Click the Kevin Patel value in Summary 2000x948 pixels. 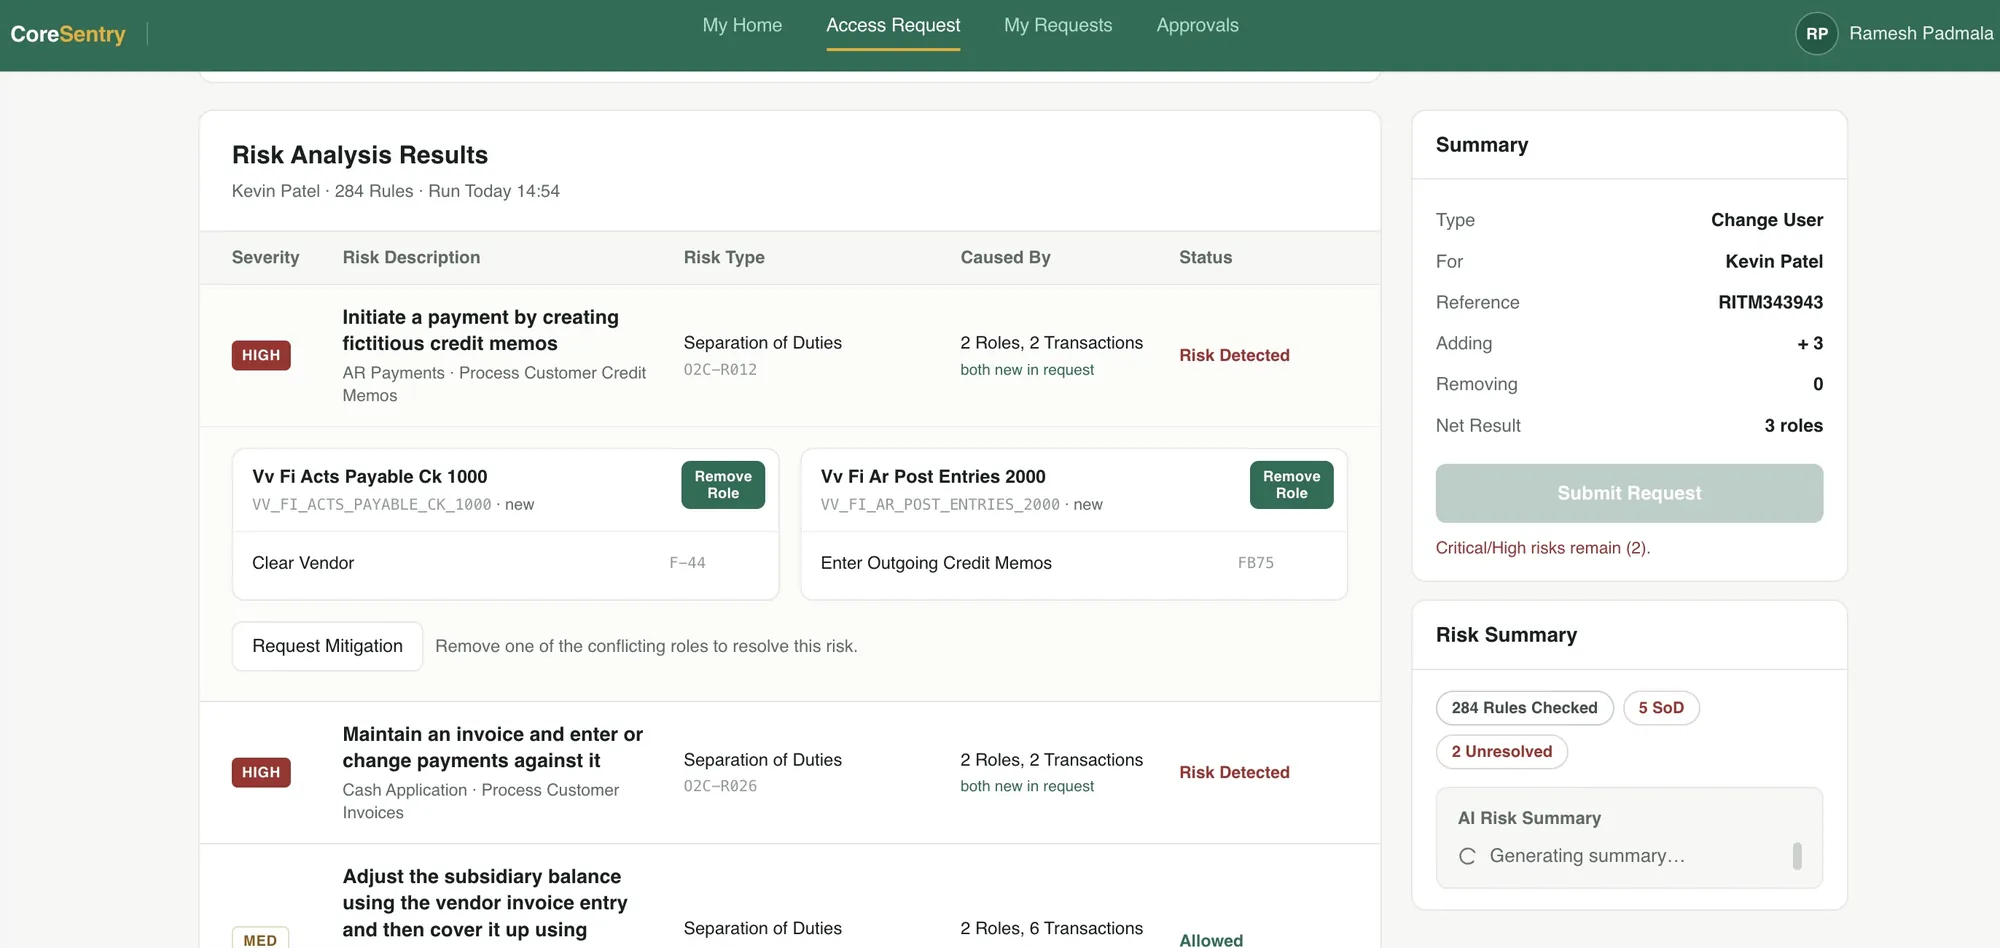(x=1773, y=261)
